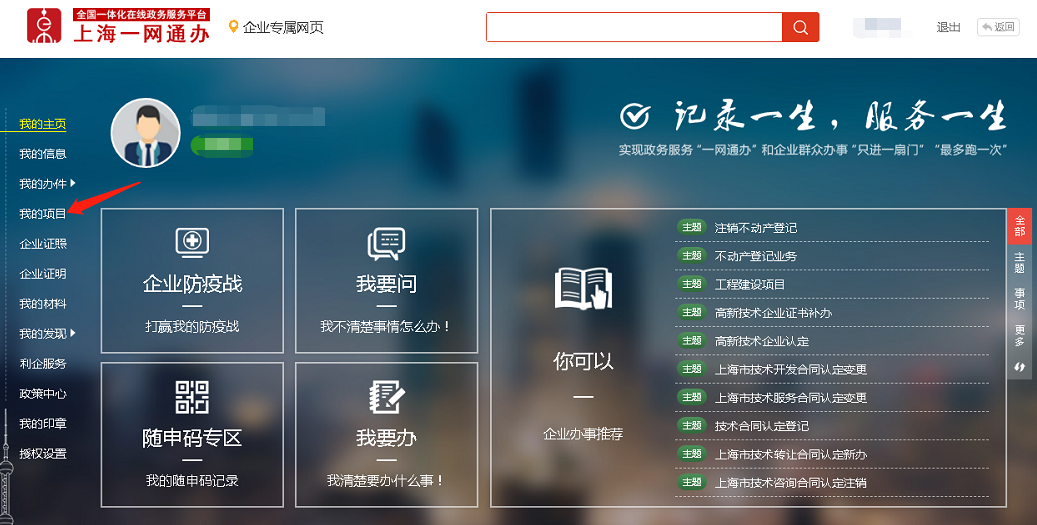Click the 主题 badge beside 技术合同认定登记
This screenshot has width=1037, height=525.
pyautogui.click(x=691, y=425)
